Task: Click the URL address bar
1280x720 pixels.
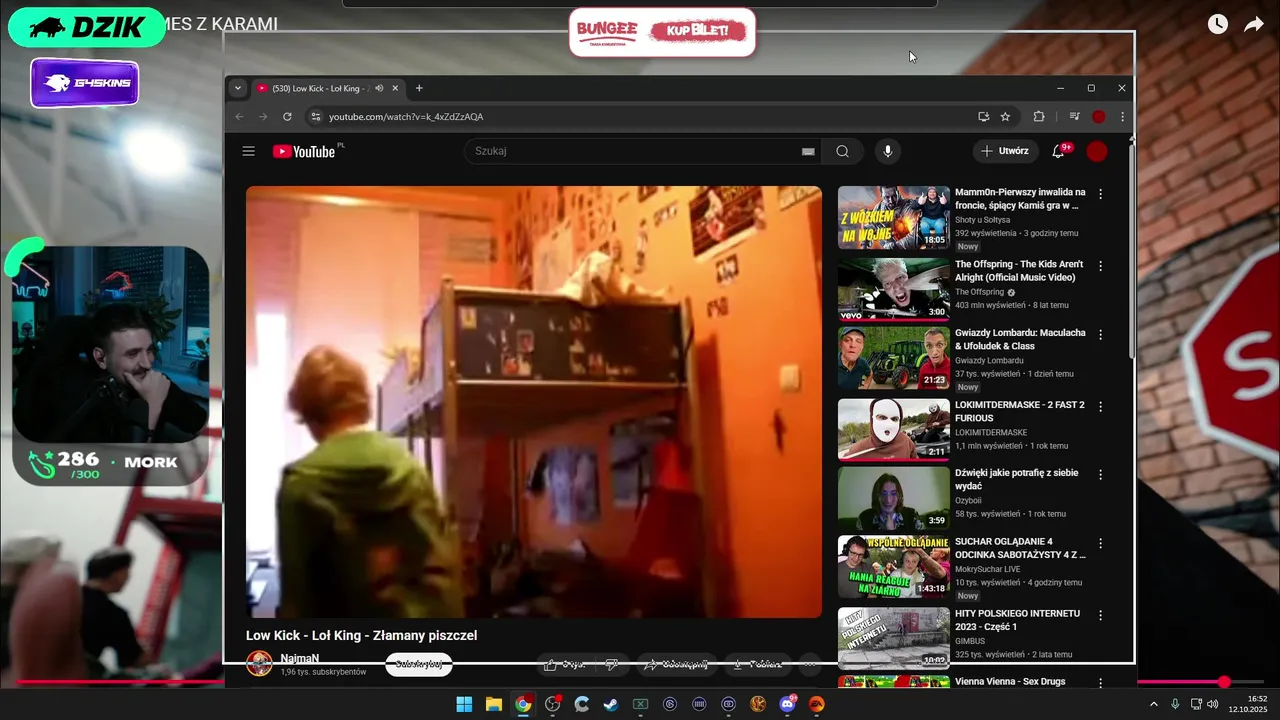Action: [x=640, y=117]
